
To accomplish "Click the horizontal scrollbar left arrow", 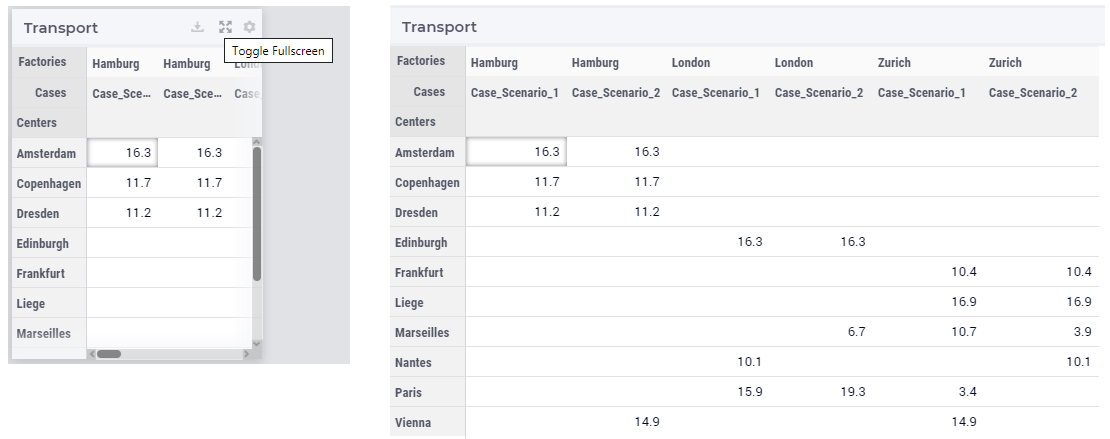I will pyautogui.click(x=91, y=353).
